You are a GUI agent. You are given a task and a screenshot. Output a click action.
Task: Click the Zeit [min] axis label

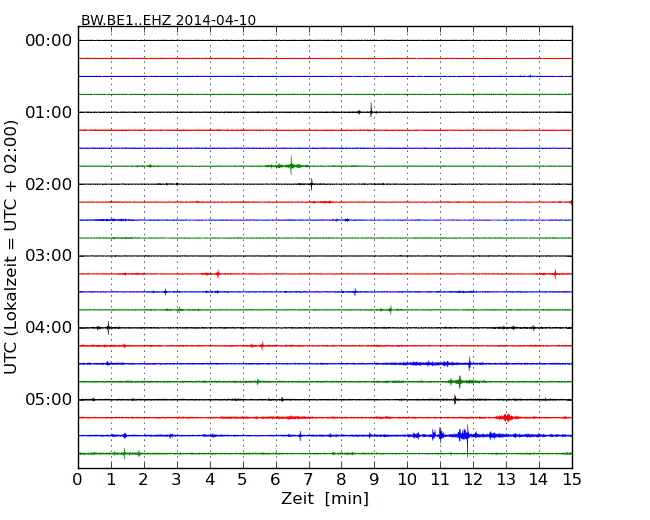coord(325,498)
